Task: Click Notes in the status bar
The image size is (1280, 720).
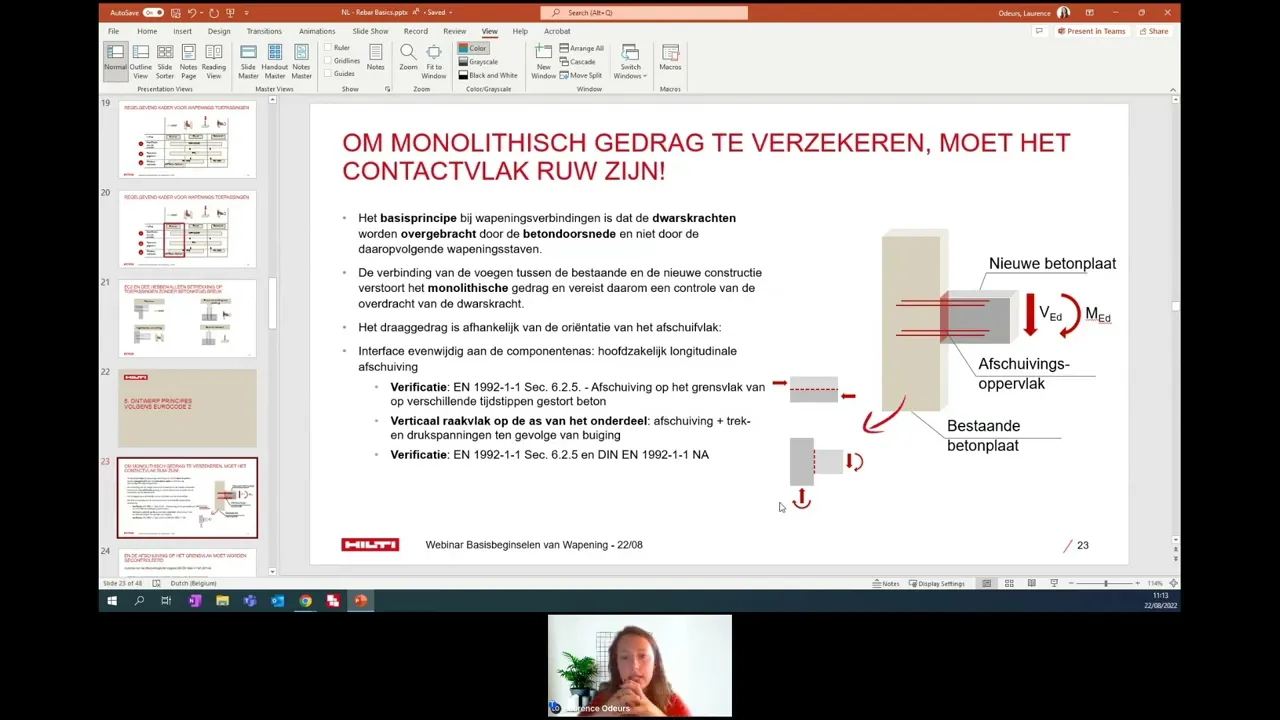Action: click(x=886, y=583)
